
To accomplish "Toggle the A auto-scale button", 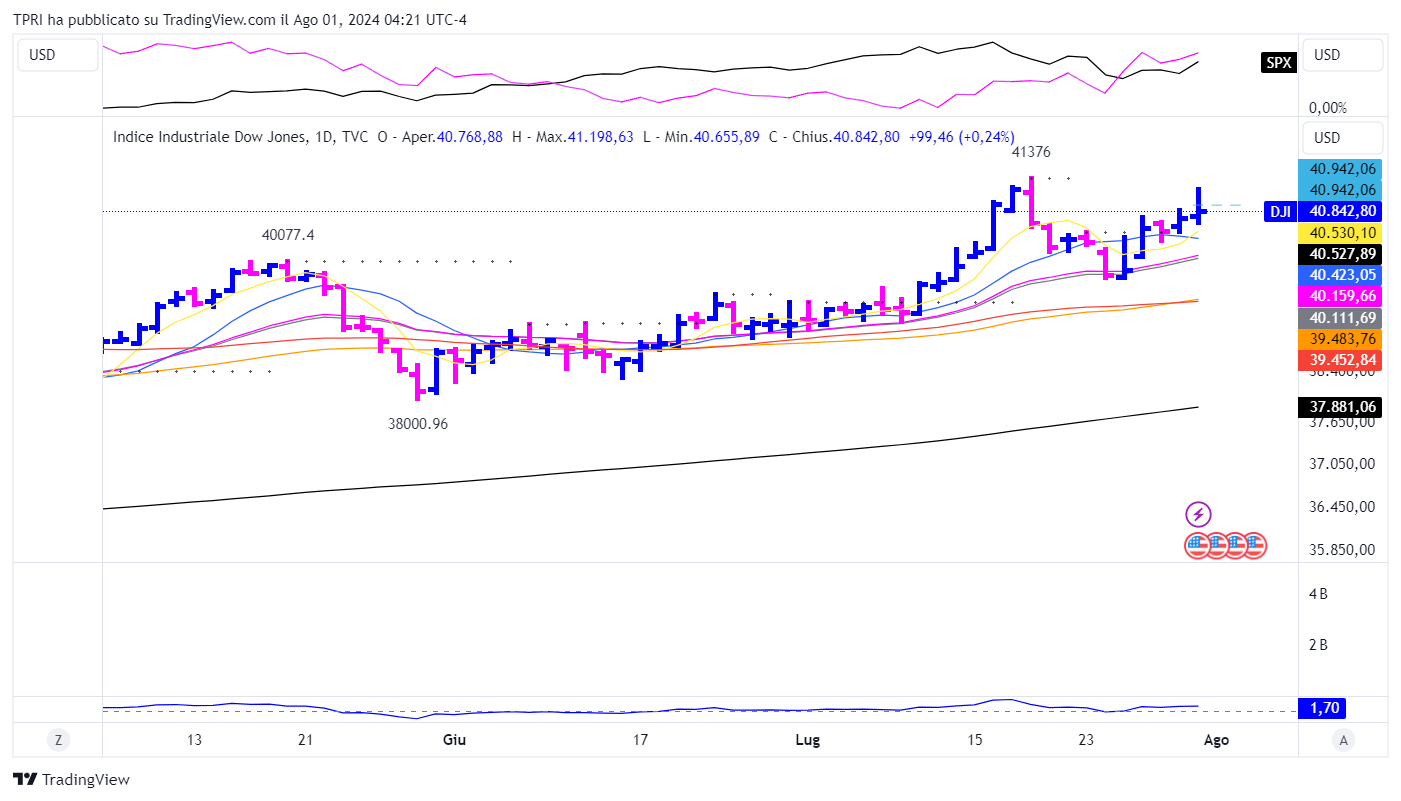I will 1344,740.
